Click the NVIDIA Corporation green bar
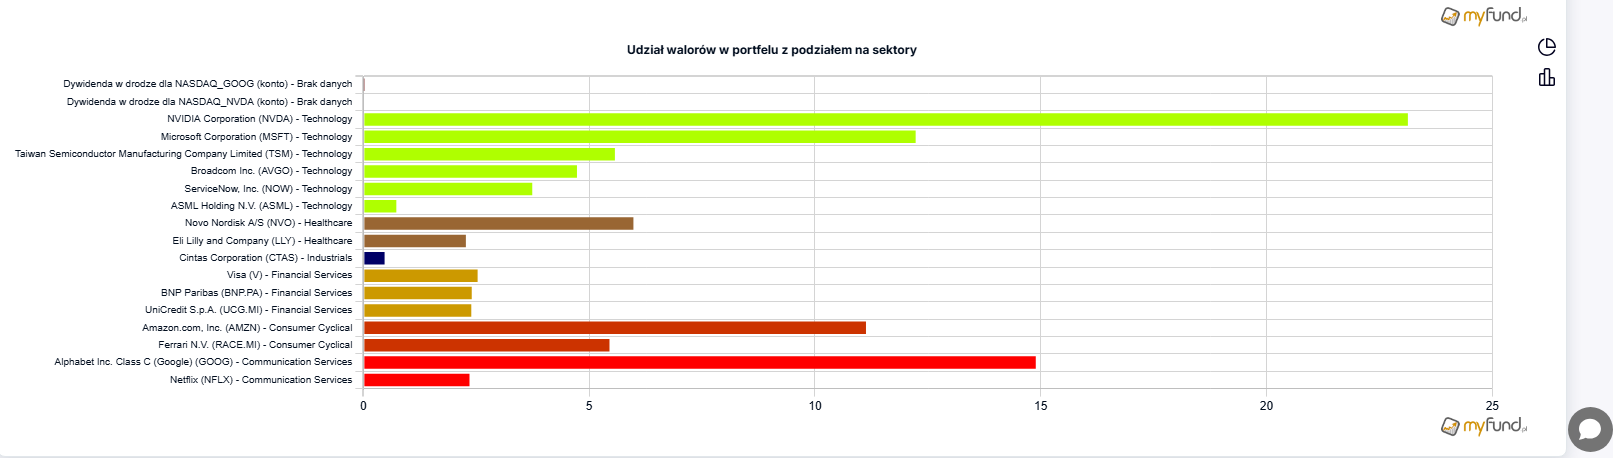Image resolution: width=1613 pixels, height=458 pixels. (x=885, y=120)
